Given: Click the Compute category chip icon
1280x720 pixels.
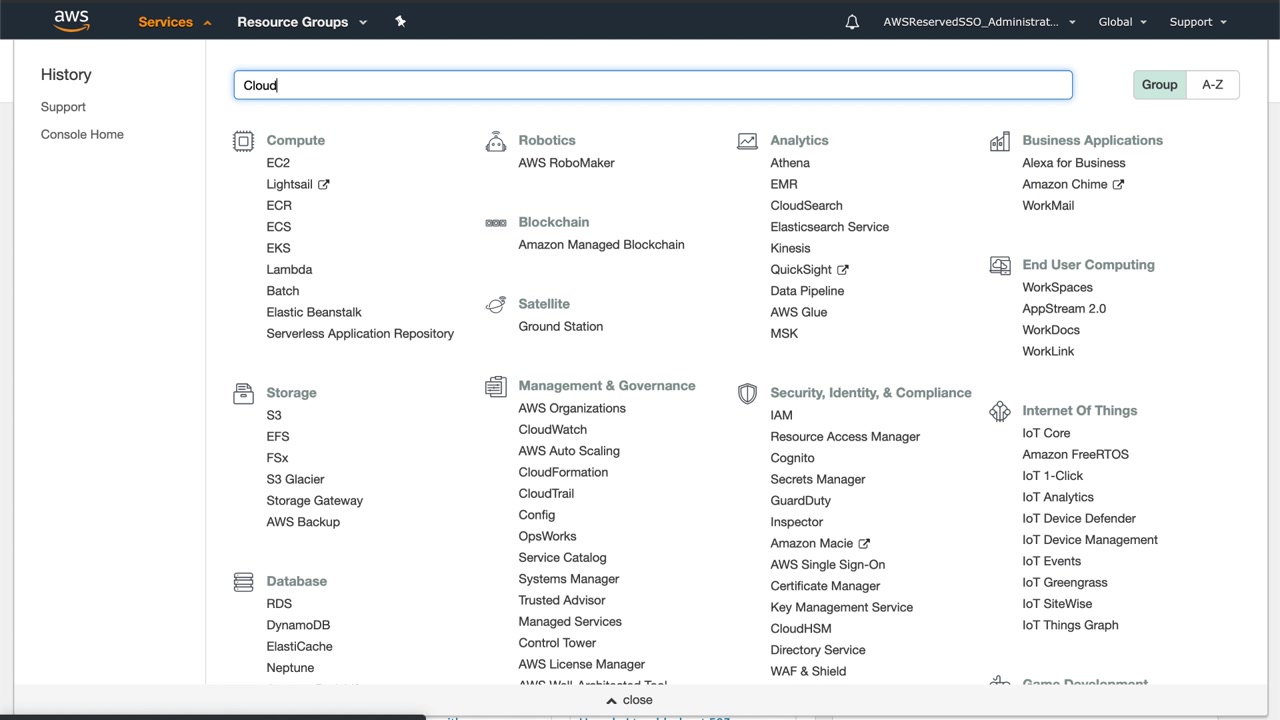Looking at the screenshot, I should (x=243, y=141).
